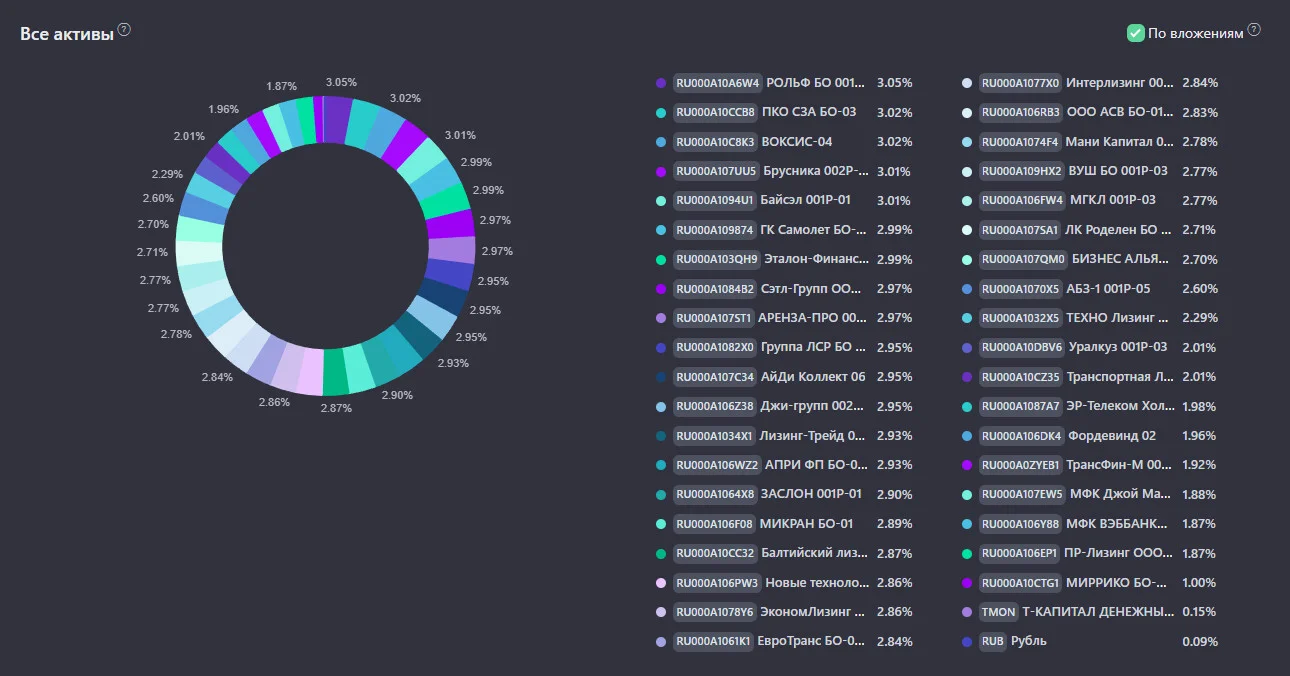This screenshot has height=676, width=1290.
Task: Click the 2.29% label beside donut chart
Action: click(x=167, y=175)
